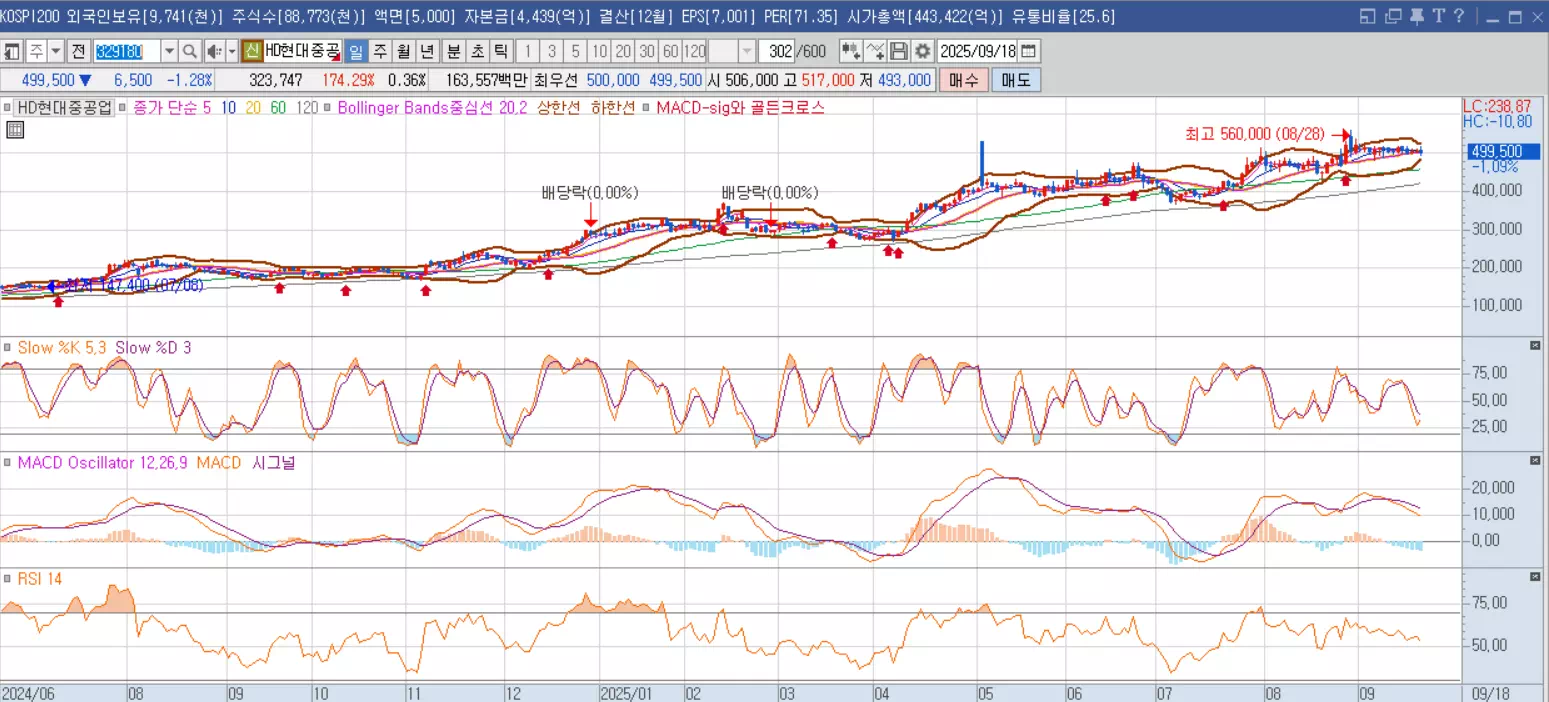The width and height of the screenshot is (1549, 702).
Task: Click the HD현대중공 stock name selector
Action: pyautogui.click(x=301, y=51)
